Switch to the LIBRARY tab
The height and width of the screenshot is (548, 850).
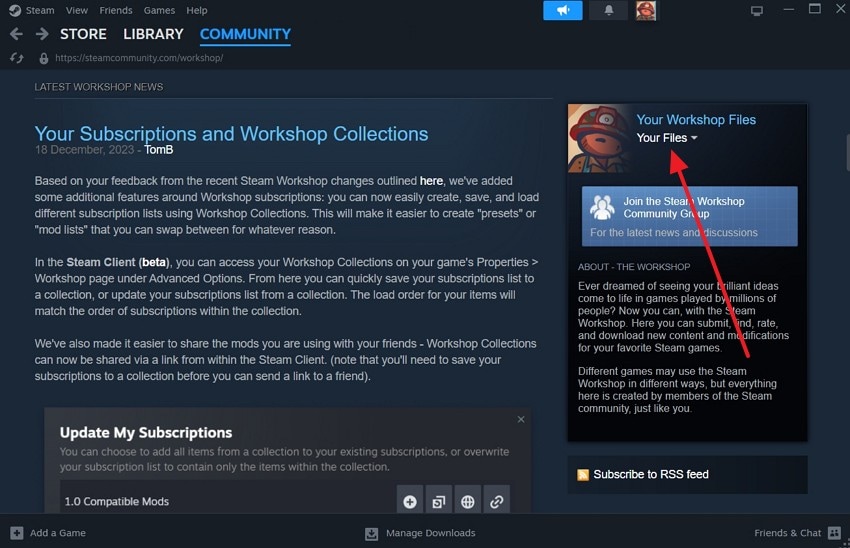click(153, 34)
